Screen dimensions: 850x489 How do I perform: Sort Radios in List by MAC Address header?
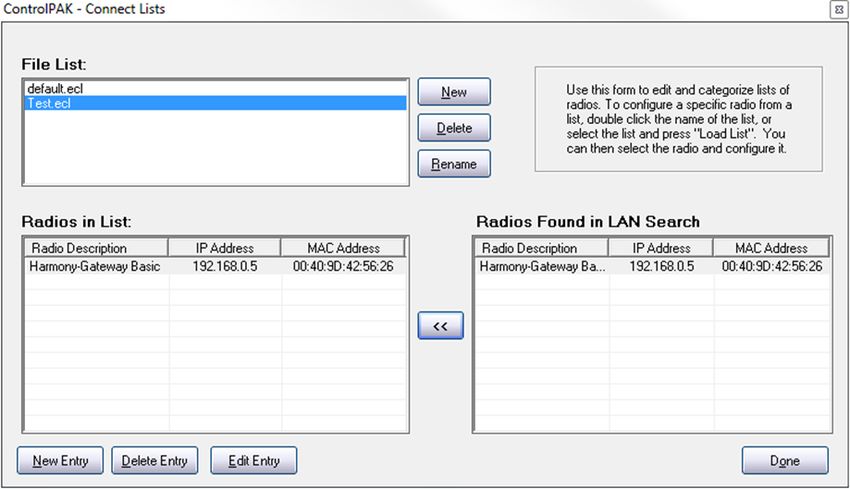point(343,248)
